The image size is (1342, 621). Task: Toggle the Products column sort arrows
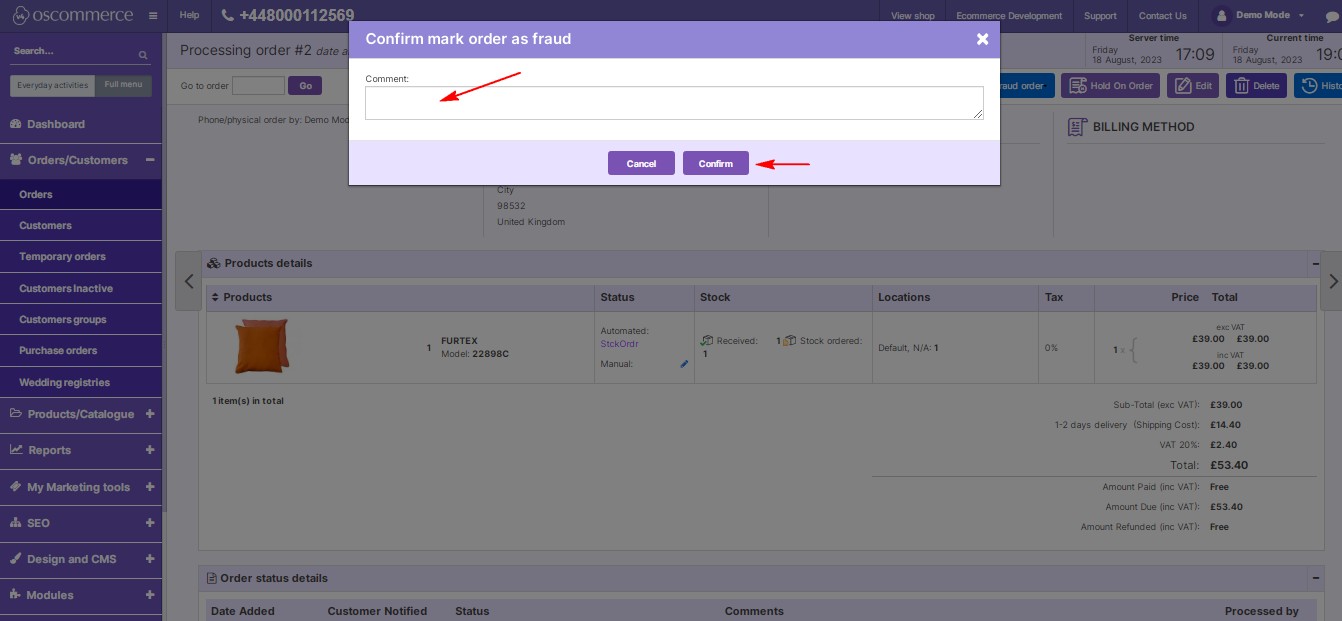coord(215,297)
